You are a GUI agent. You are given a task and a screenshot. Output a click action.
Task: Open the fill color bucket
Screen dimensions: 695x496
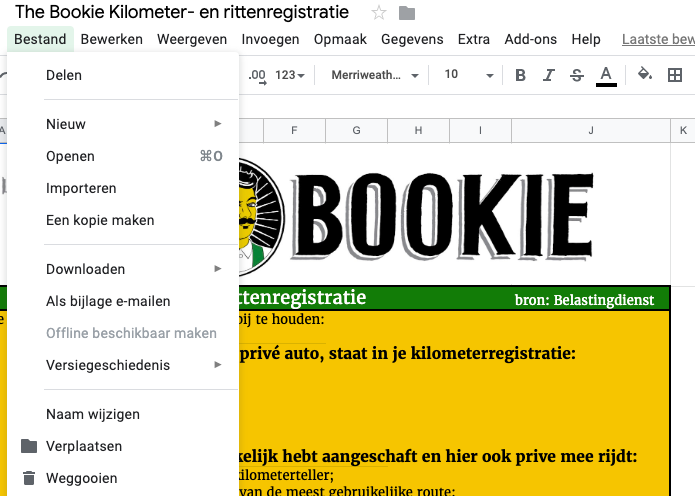click(645, 74)
